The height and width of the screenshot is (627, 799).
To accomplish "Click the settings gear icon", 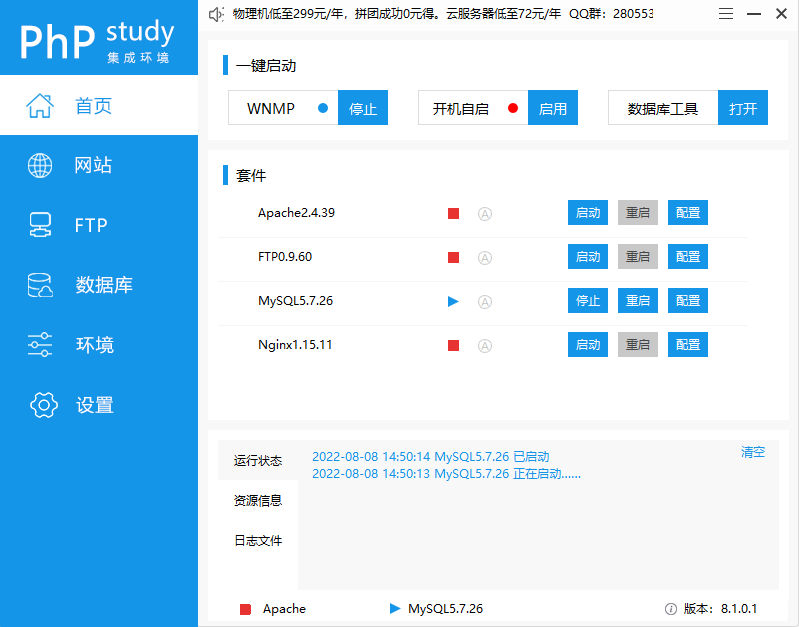I will point(44,405).
